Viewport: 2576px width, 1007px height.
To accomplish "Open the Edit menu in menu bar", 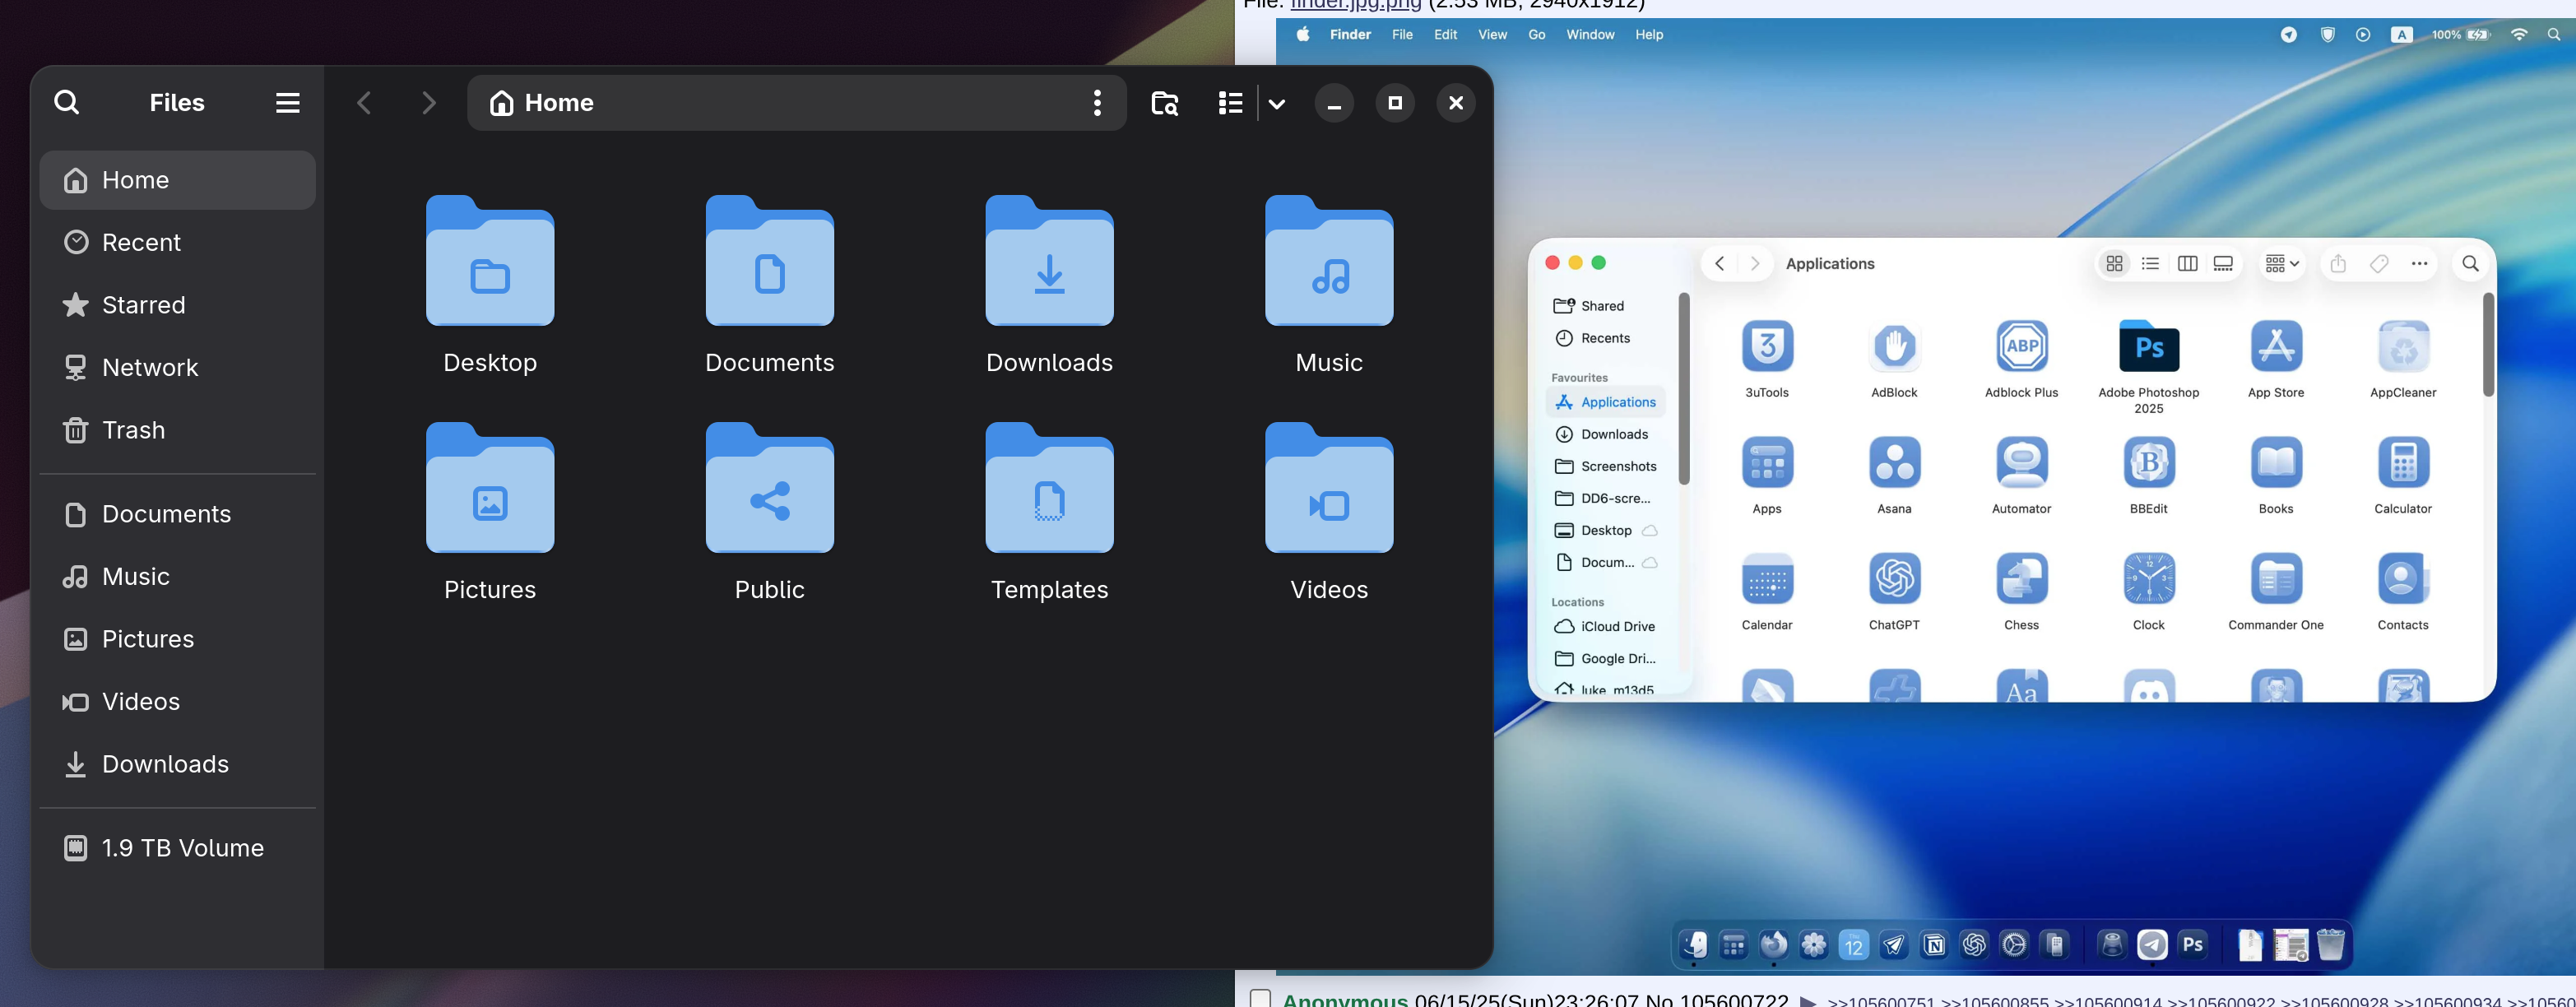I will coord(1445,35).
